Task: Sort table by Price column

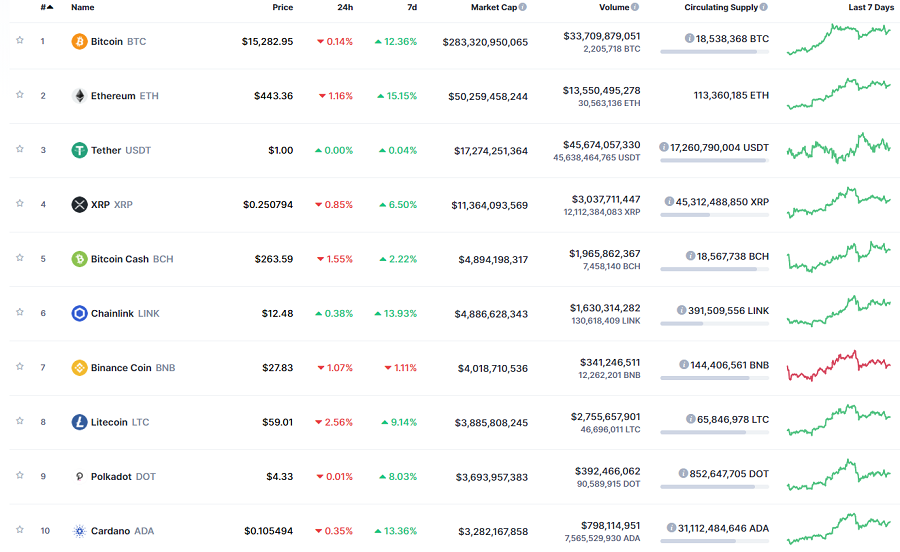Action: [x=282, y=7]
